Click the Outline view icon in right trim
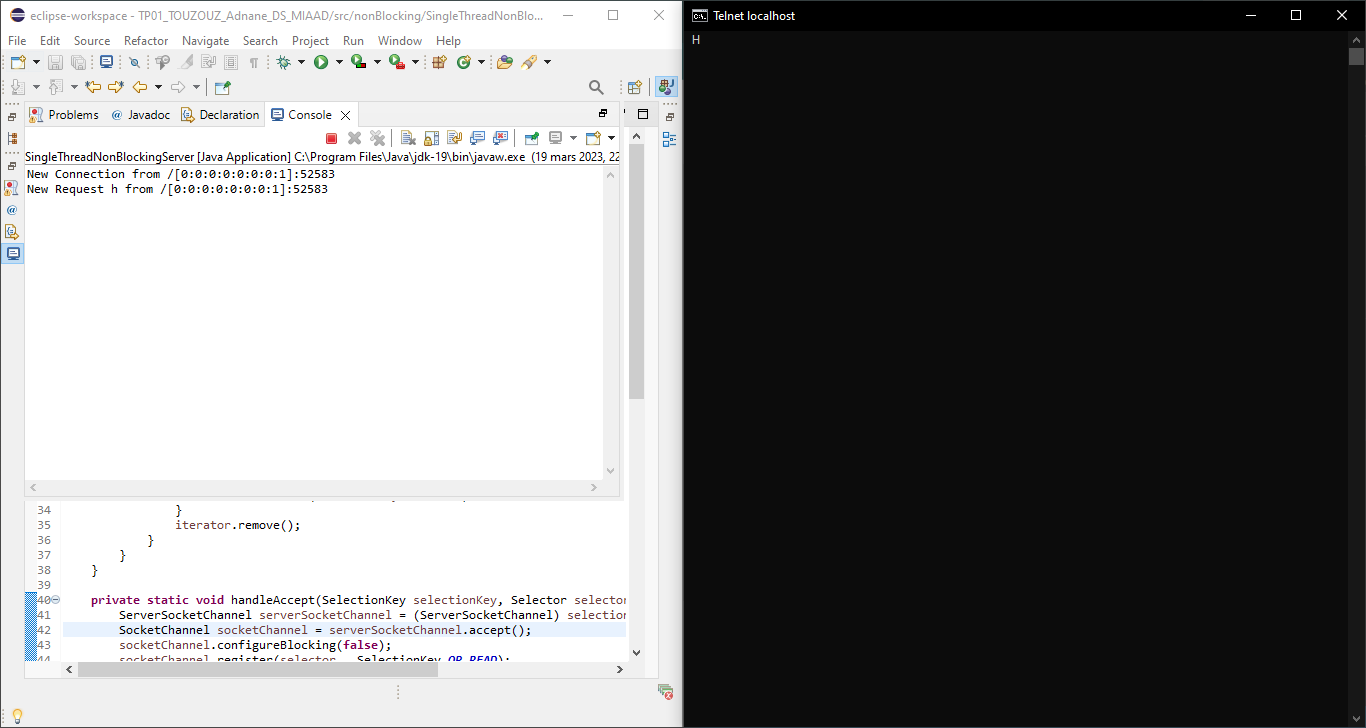This screenshot has width=1366, height=728. (x=669, y=140)
